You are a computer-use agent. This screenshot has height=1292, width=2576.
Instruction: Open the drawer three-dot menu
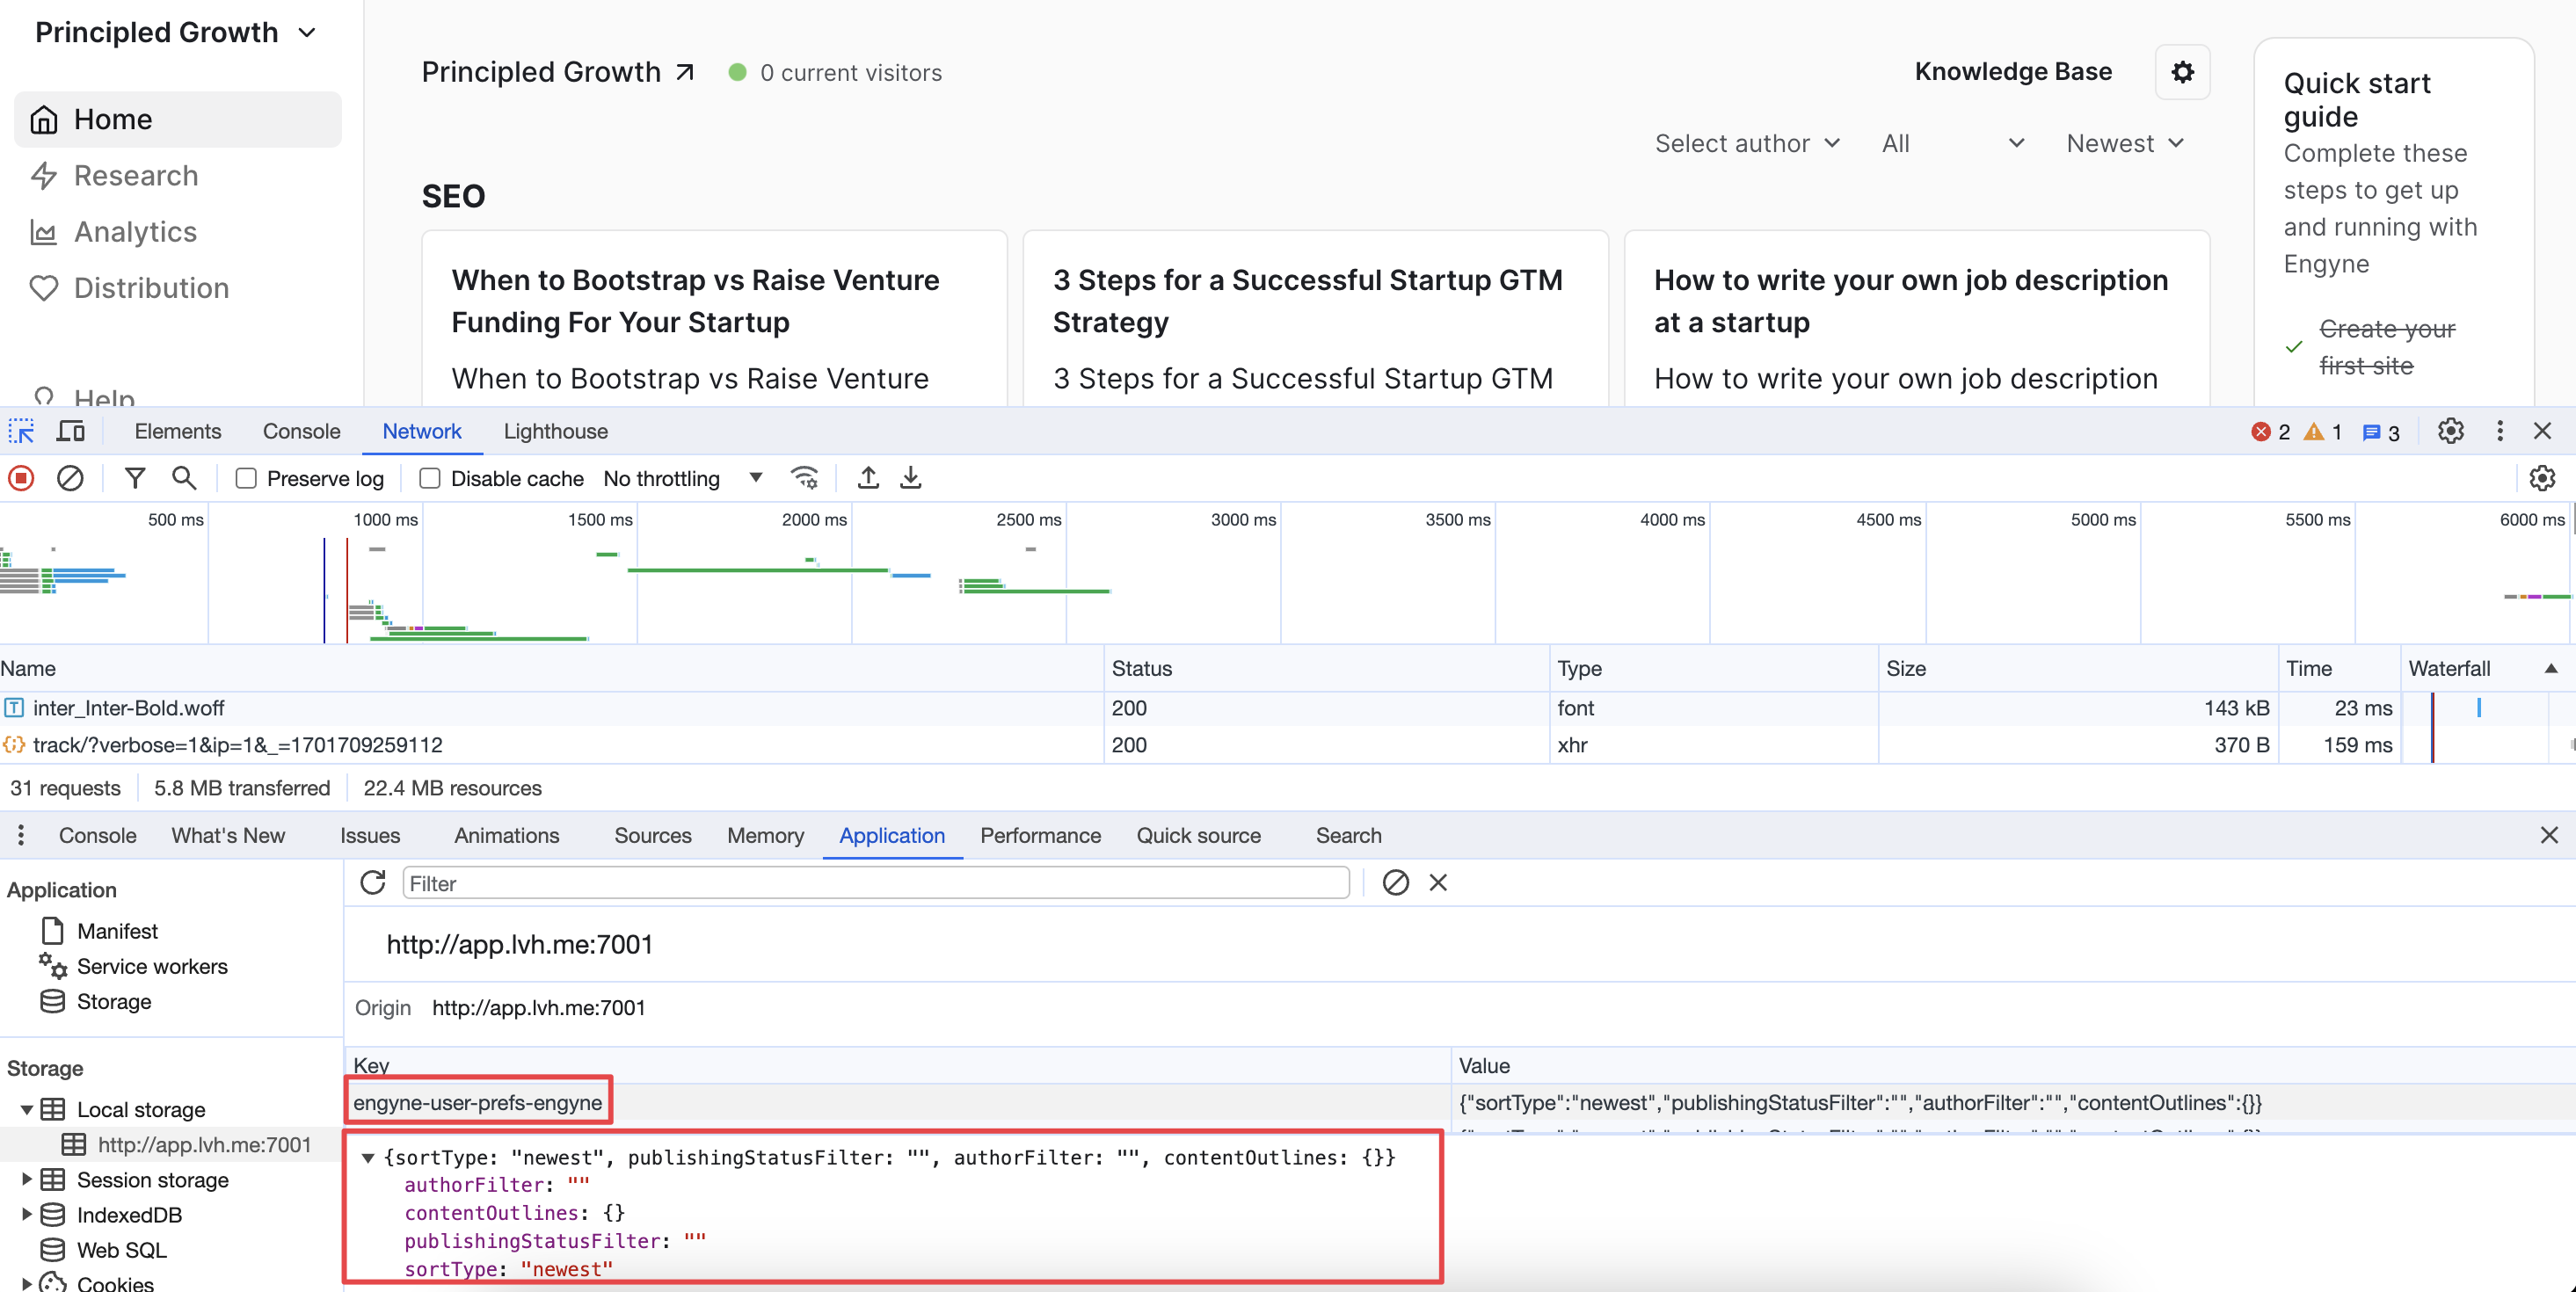point(21,835)
